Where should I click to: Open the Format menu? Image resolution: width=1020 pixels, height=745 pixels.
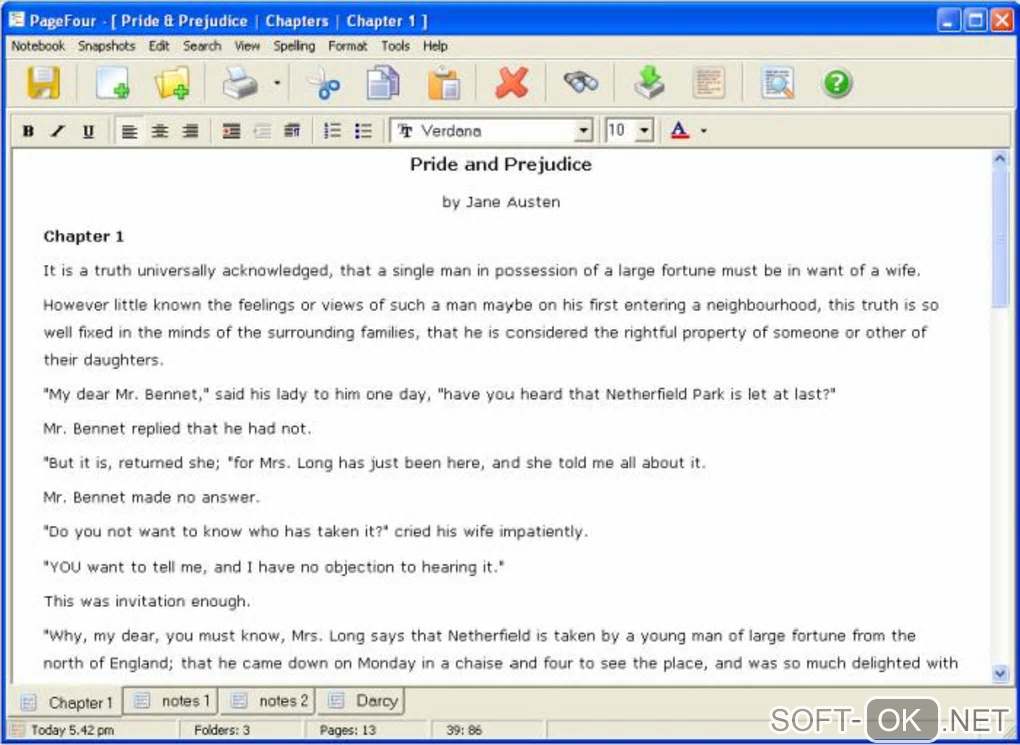click(x=348, y=46)
